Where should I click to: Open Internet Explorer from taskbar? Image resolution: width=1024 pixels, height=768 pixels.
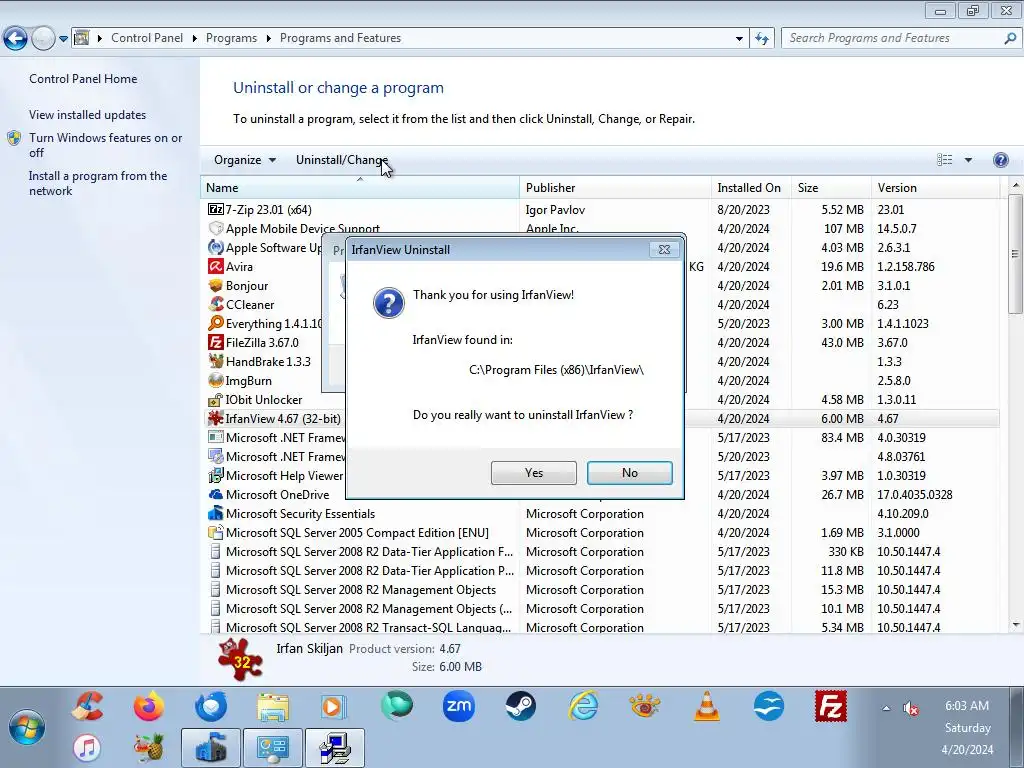583,707
